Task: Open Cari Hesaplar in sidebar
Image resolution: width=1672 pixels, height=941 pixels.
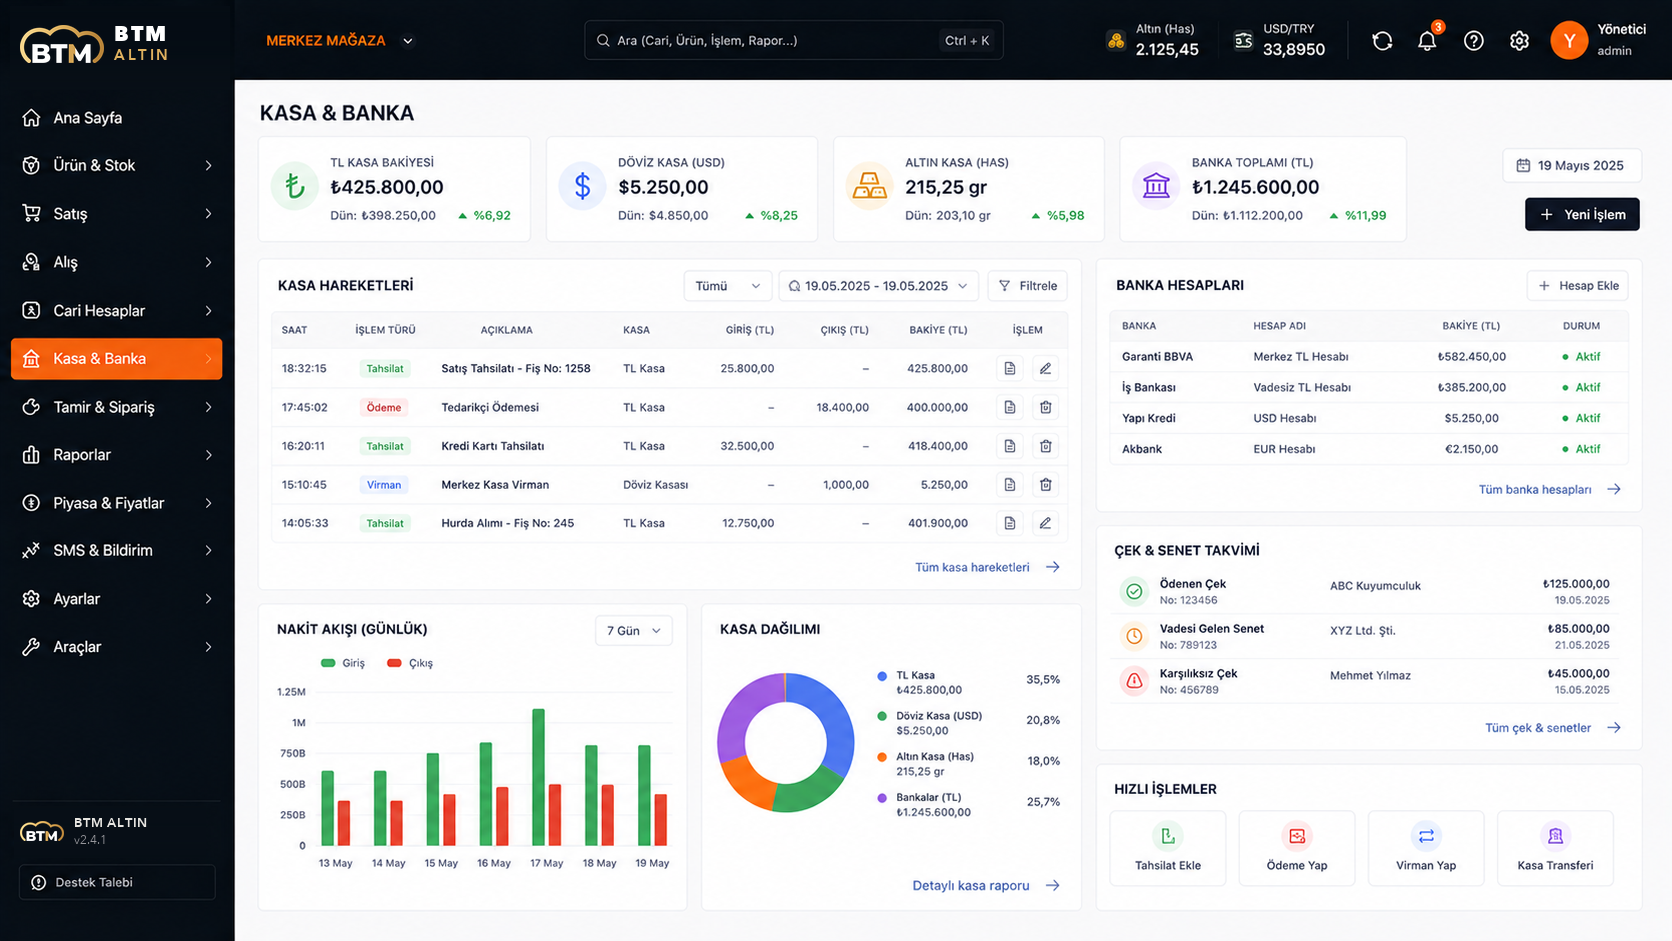Action: point(117,311)
